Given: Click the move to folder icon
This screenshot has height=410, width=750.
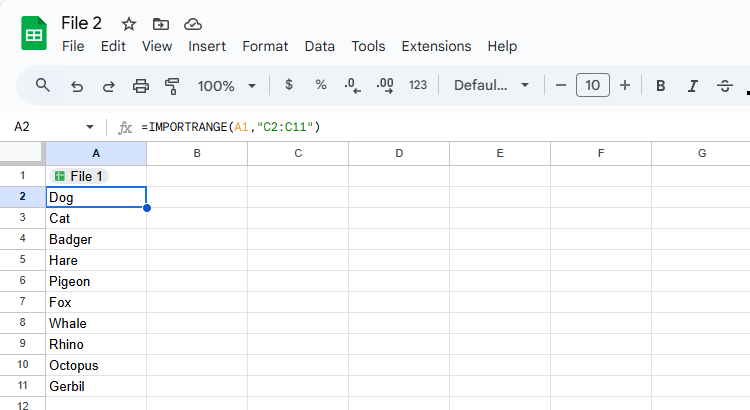Looking at the screenshot, I should coord(161,24).
